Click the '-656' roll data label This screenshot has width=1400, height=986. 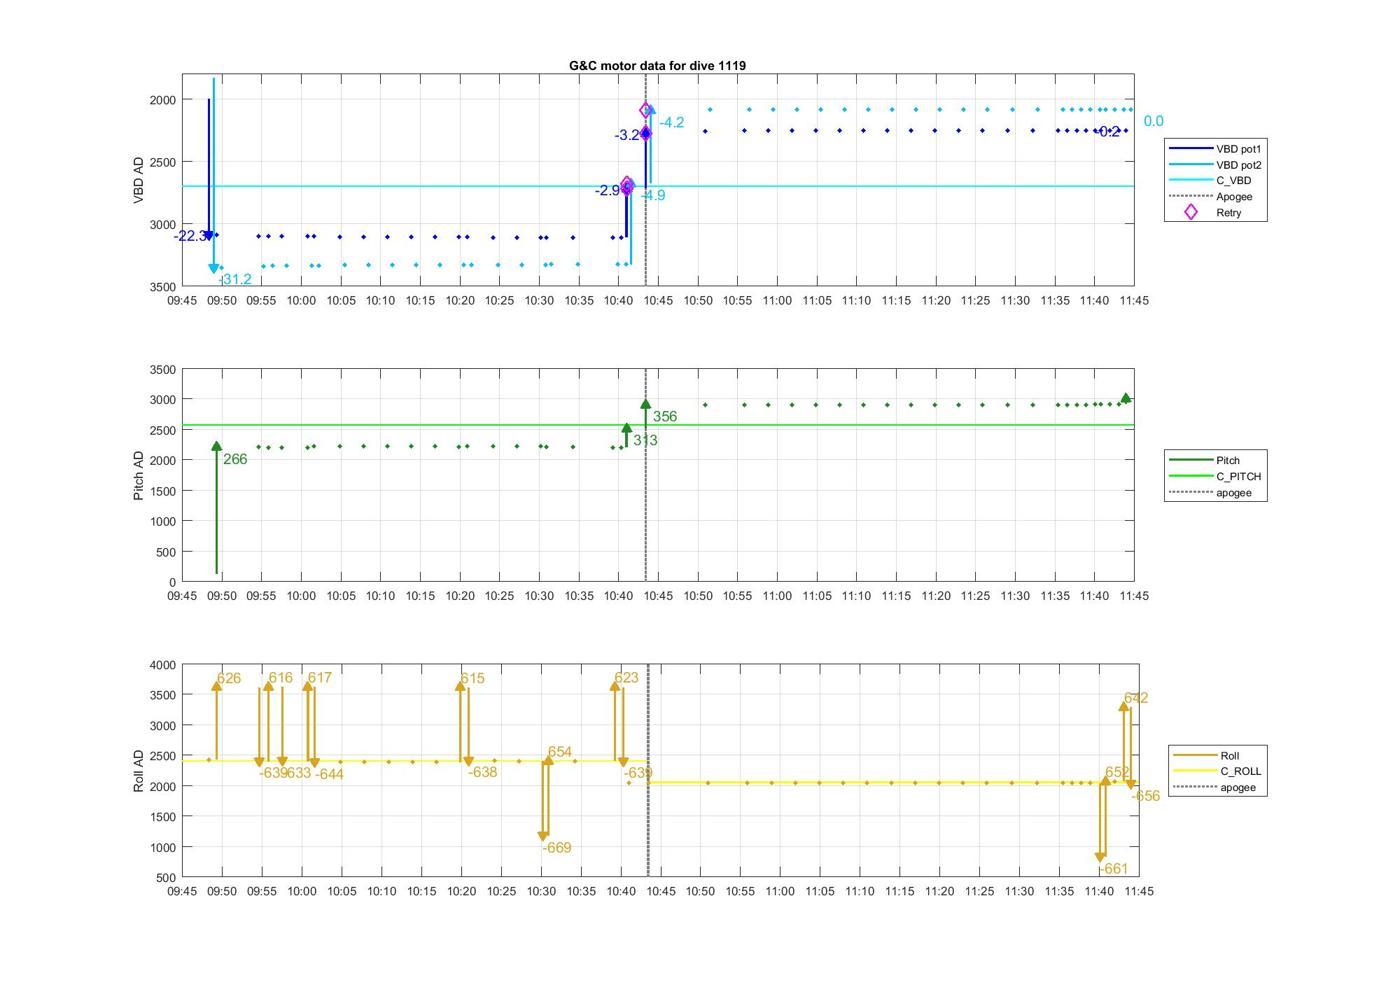click(x=1146, y=796)
